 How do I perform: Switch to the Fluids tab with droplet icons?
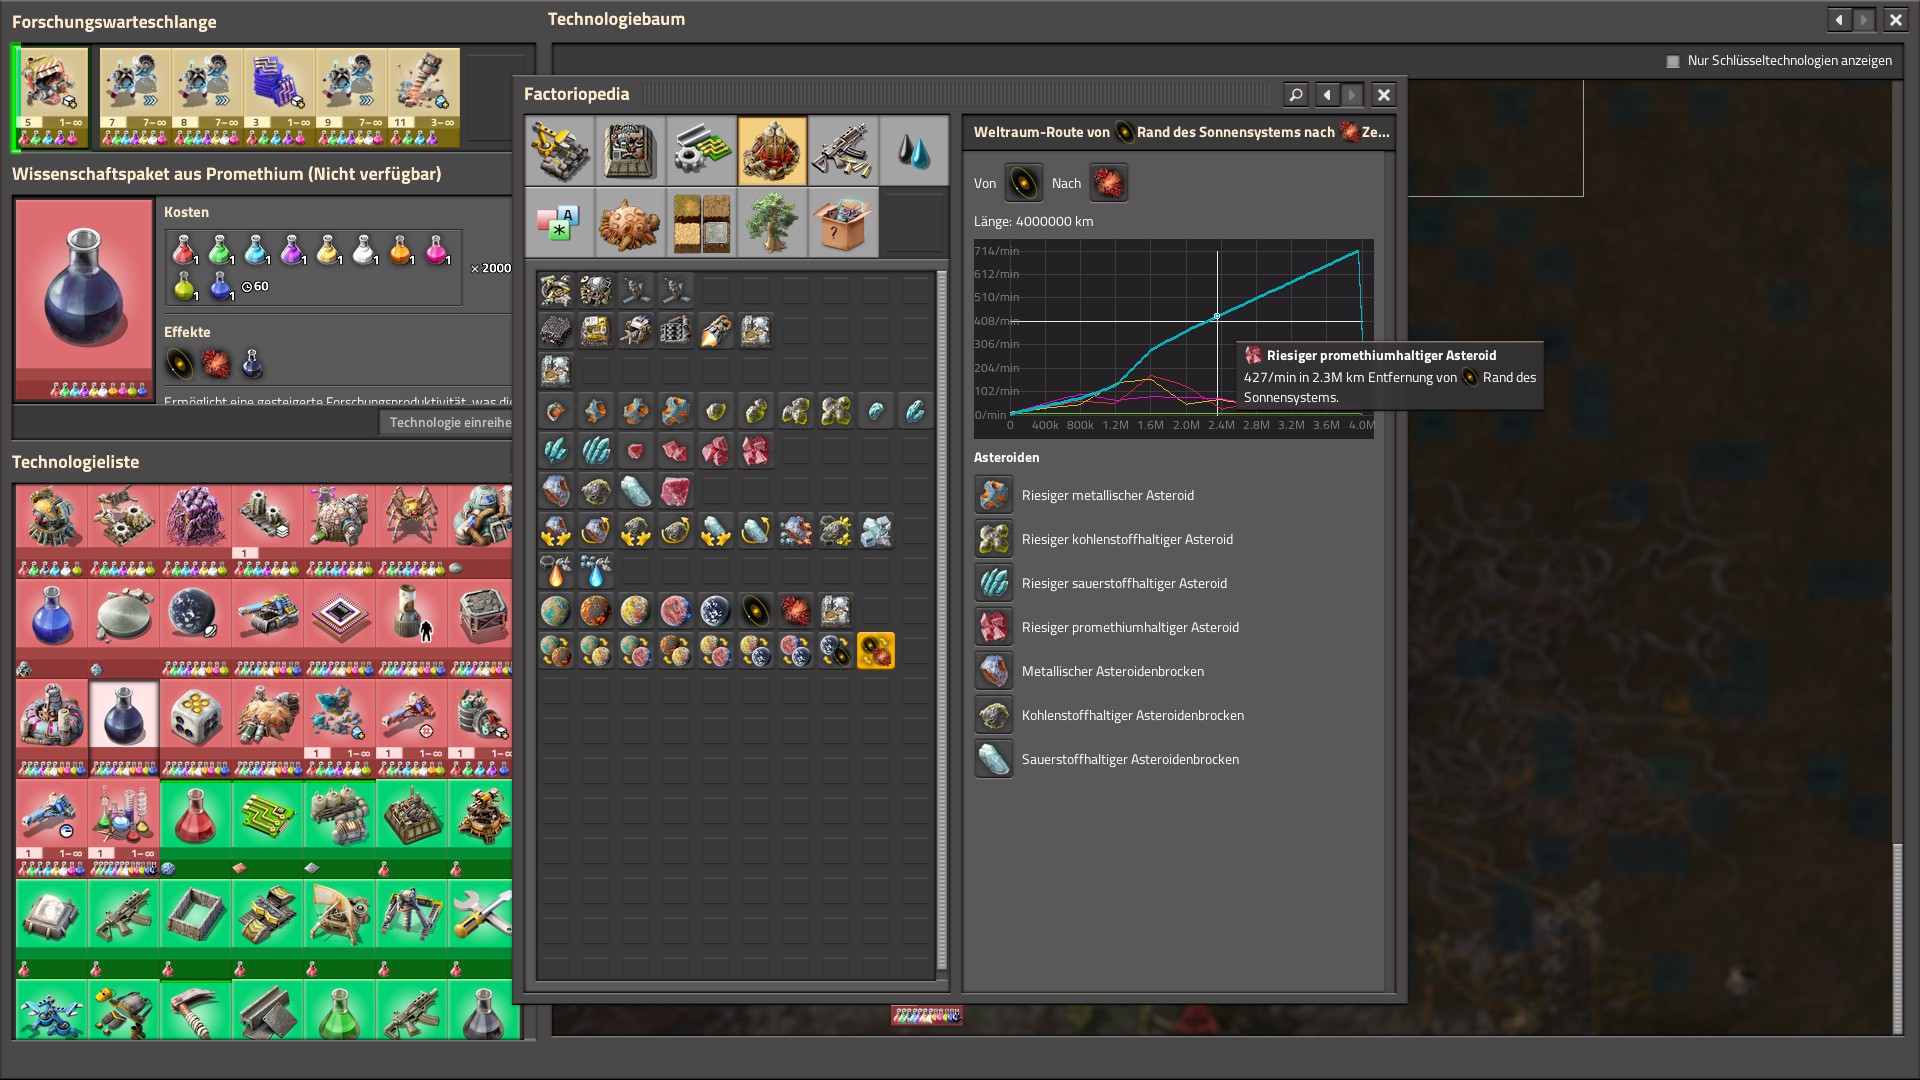point(914,151)
